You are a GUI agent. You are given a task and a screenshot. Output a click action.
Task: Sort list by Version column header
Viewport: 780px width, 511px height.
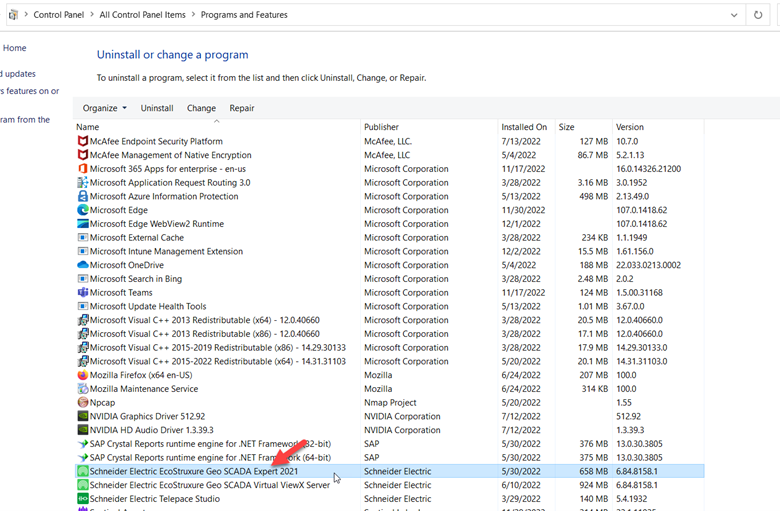[658, 127]
